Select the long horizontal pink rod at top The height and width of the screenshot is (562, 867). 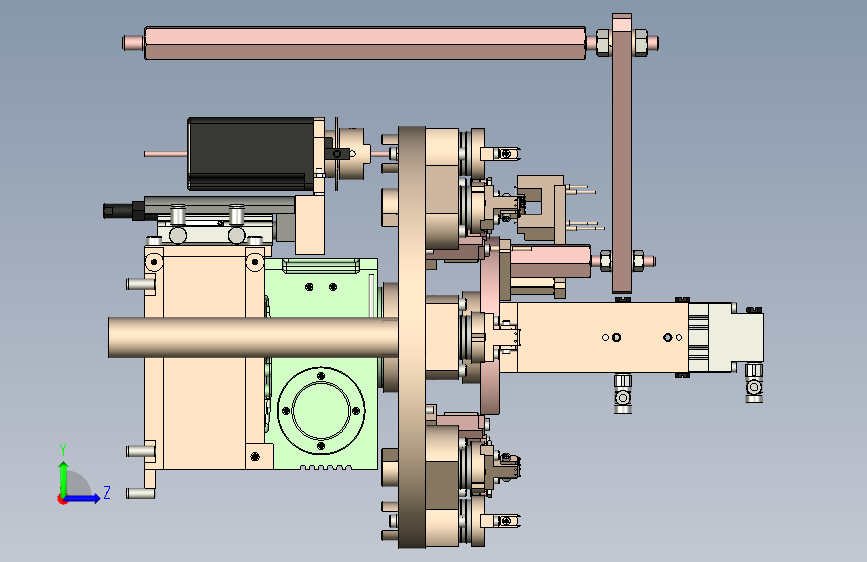click(x=365, y=43)
